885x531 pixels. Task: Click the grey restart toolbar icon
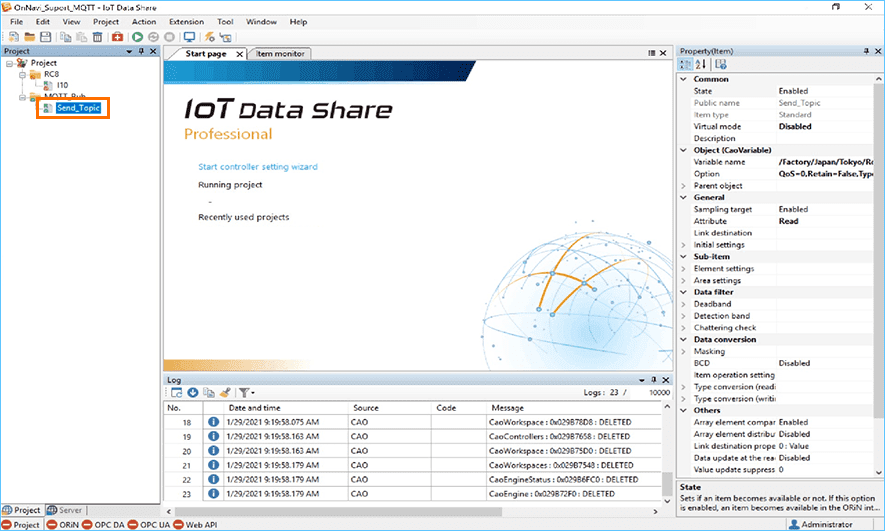click(x=153, y=37)
